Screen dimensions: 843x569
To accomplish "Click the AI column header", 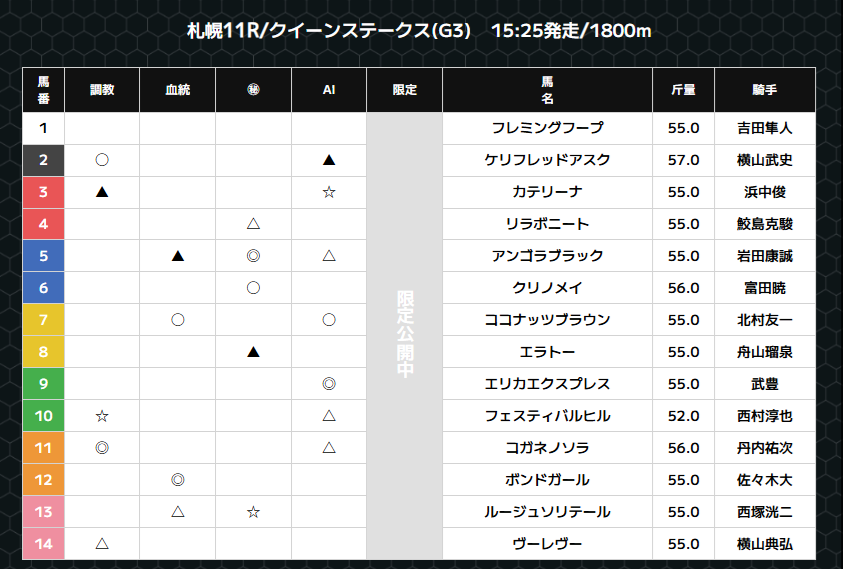I will pyautogui.click(x=329, y=90).
